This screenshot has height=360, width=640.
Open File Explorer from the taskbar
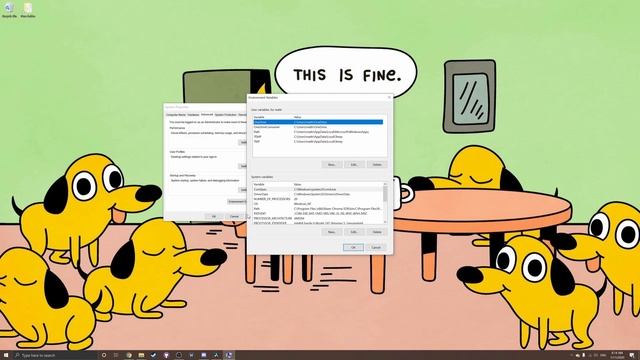point(141,355)
